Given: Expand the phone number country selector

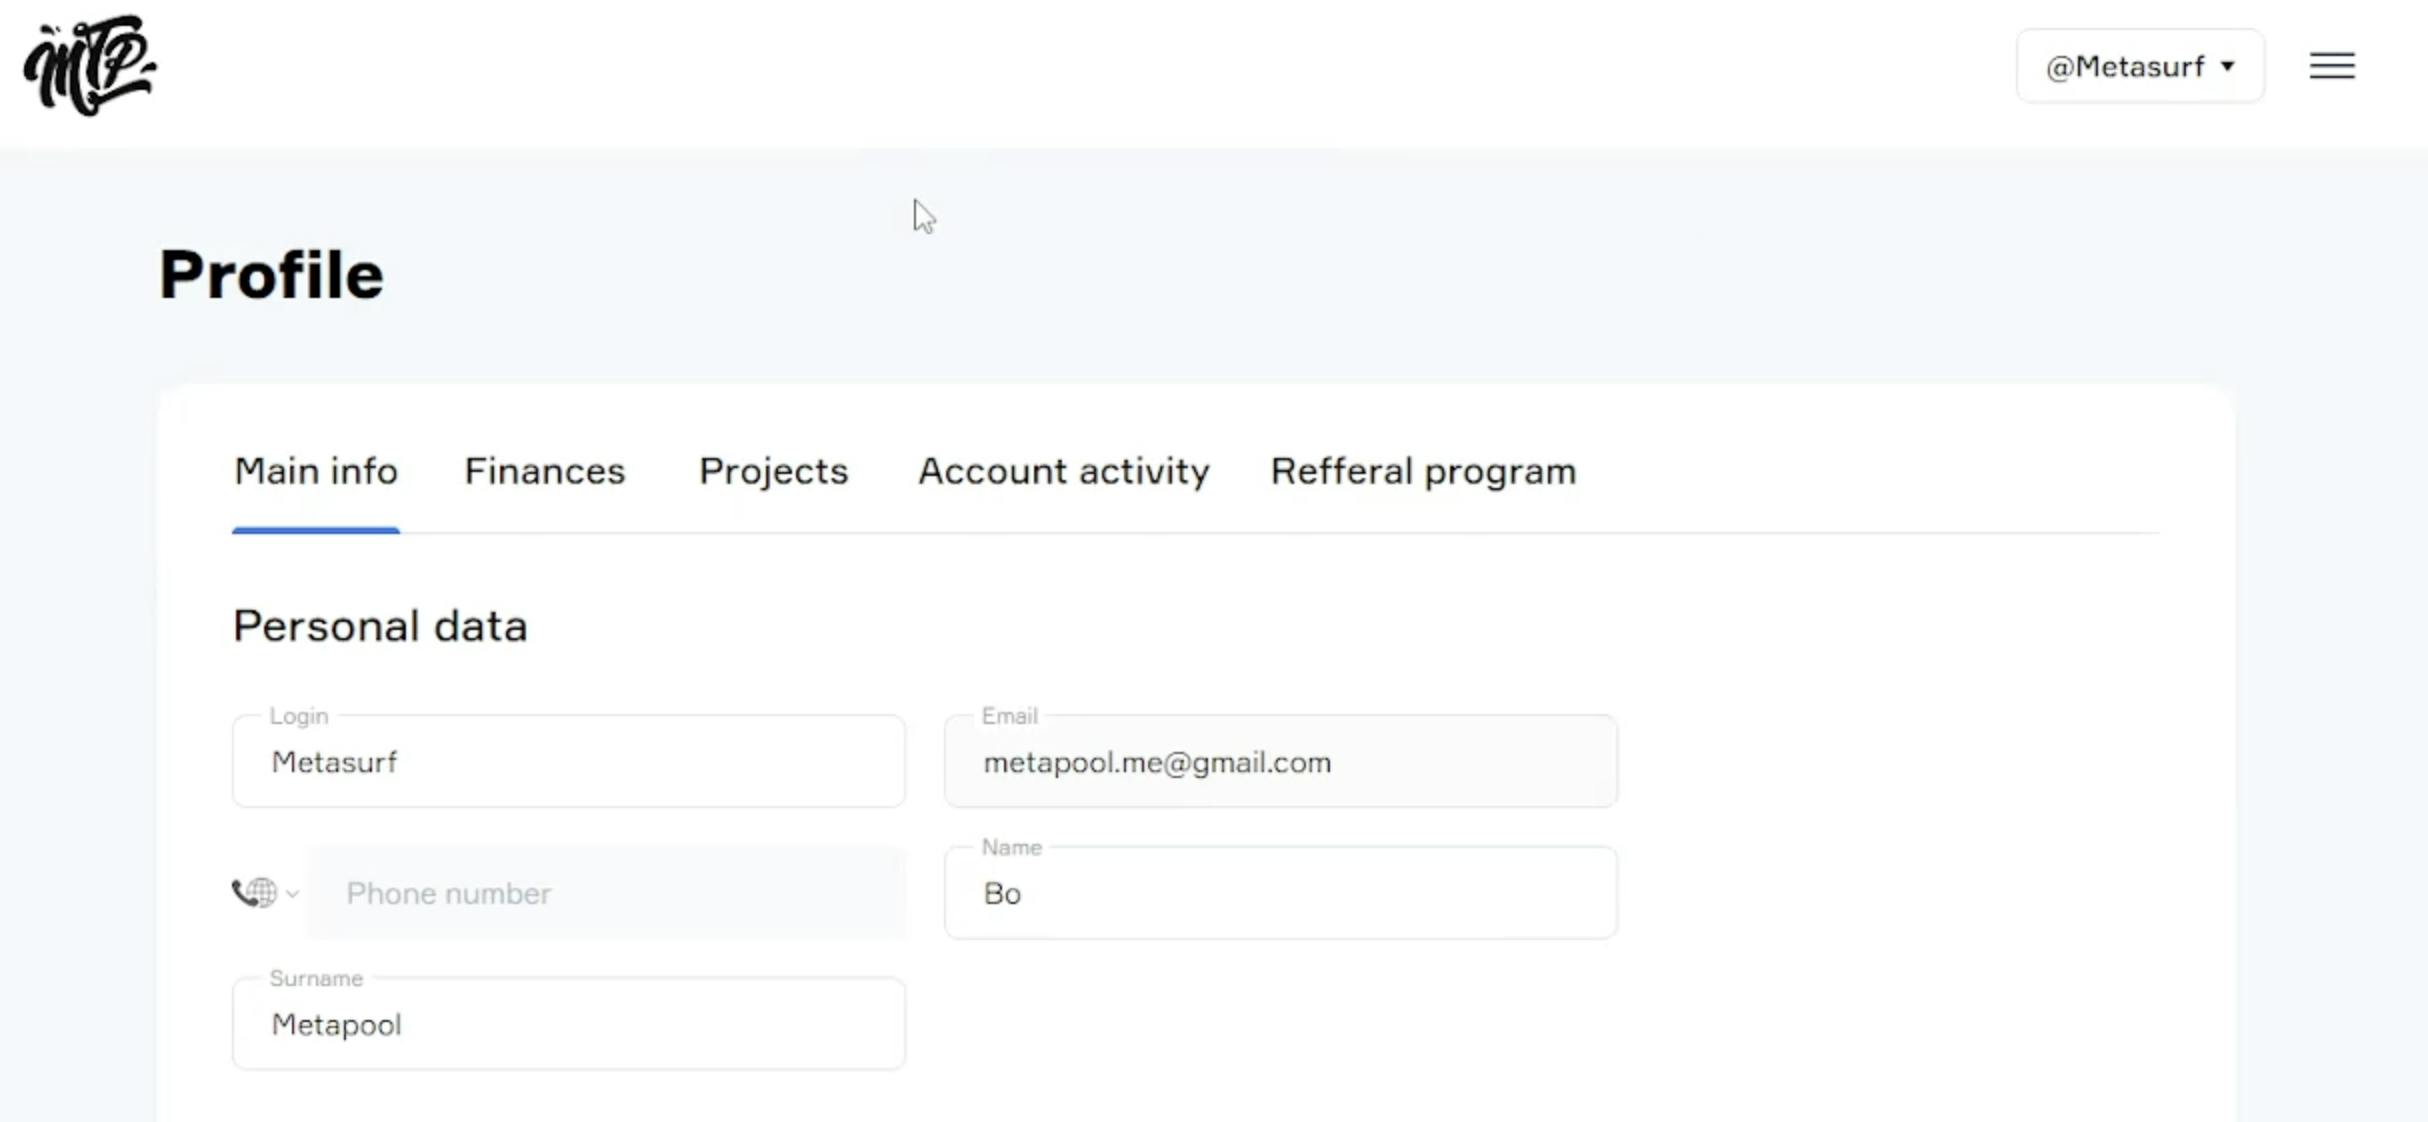Looking at the screenshot, I should (263, 893).
